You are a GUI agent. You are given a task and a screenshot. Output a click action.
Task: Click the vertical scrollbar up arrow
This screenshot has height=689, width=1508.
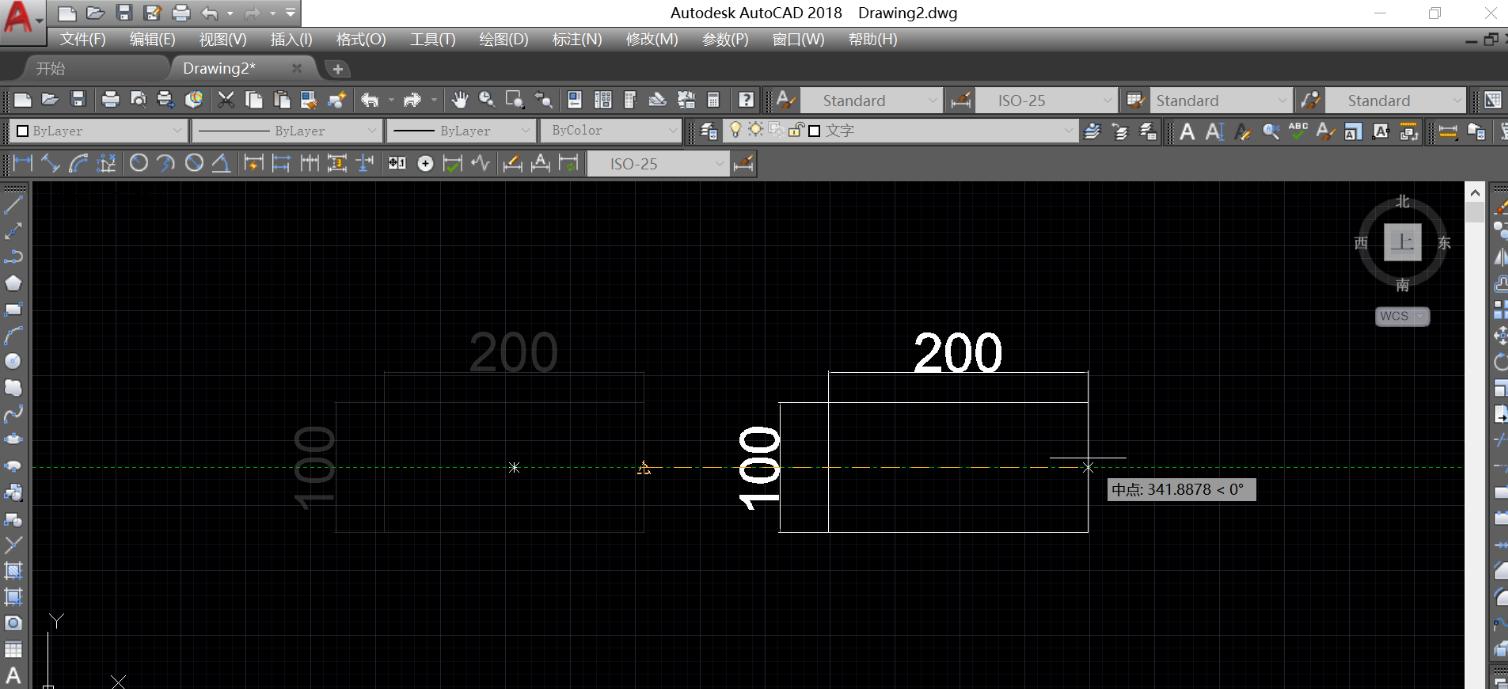click(x=1475, y=191)
